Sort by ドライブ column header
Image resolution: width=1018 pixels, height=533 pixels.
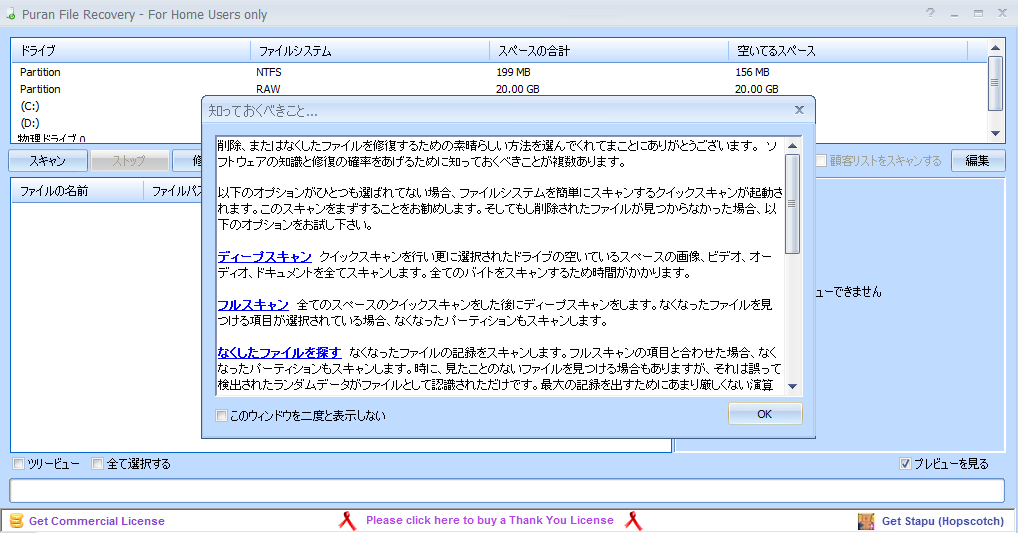coord(130,51)
